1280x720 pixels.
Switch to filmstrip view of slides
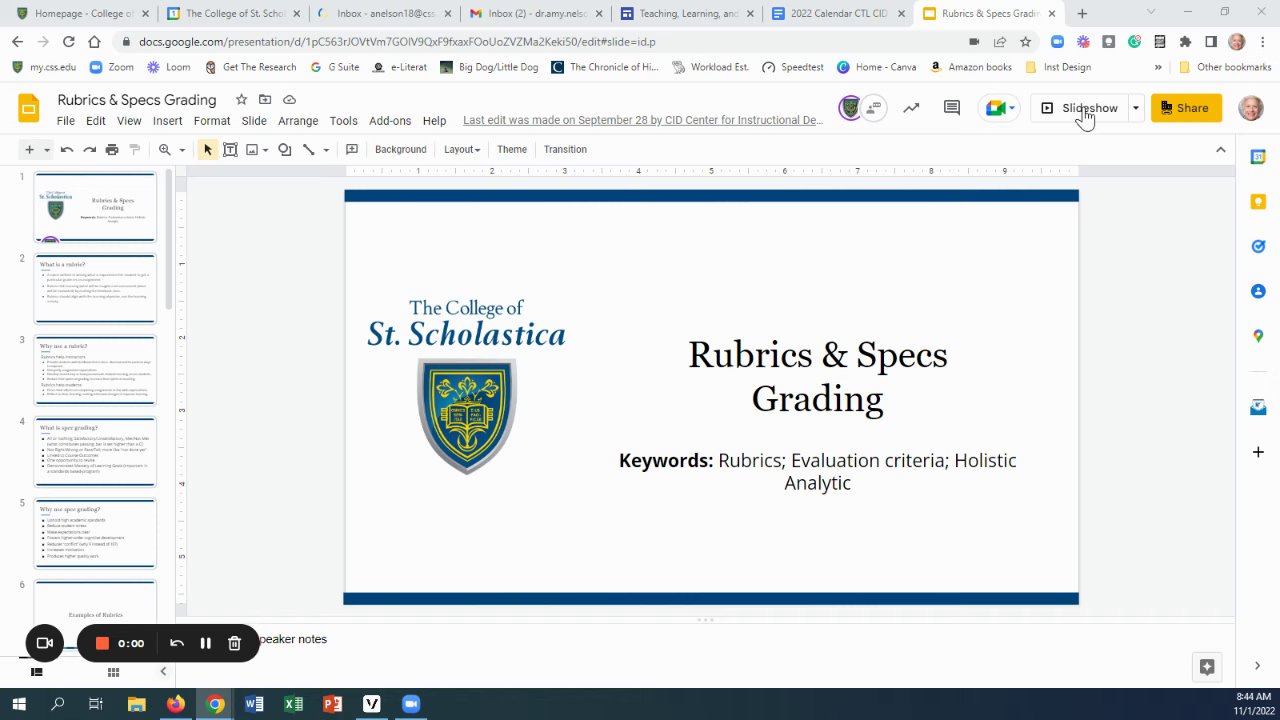tap(37, 672)
